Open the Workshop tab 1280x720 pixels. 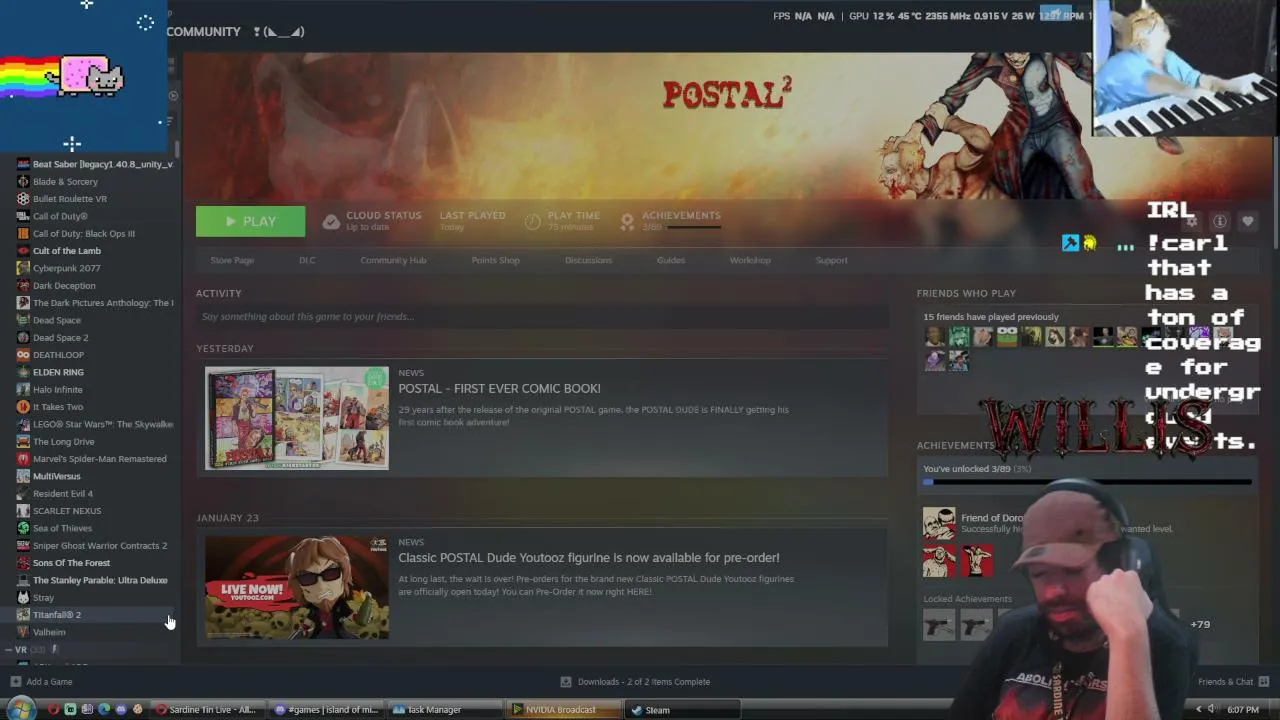750,260
